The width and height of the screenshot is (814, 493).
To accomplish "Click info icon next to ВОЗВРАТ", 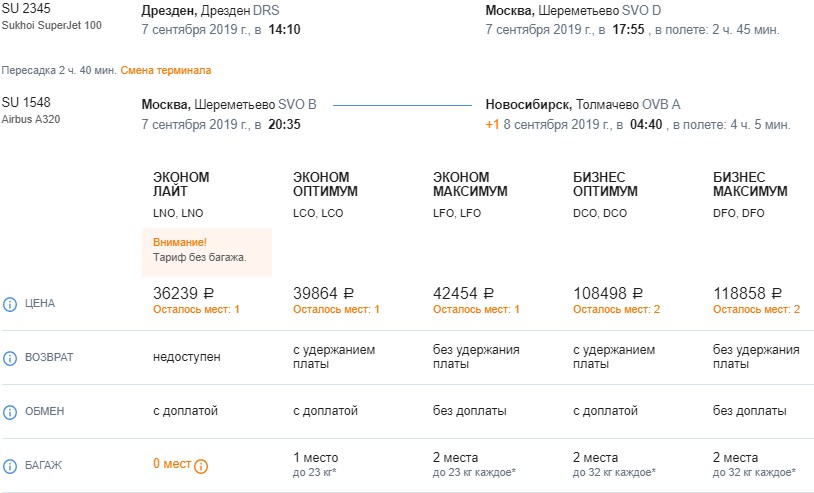I will 10,357.
